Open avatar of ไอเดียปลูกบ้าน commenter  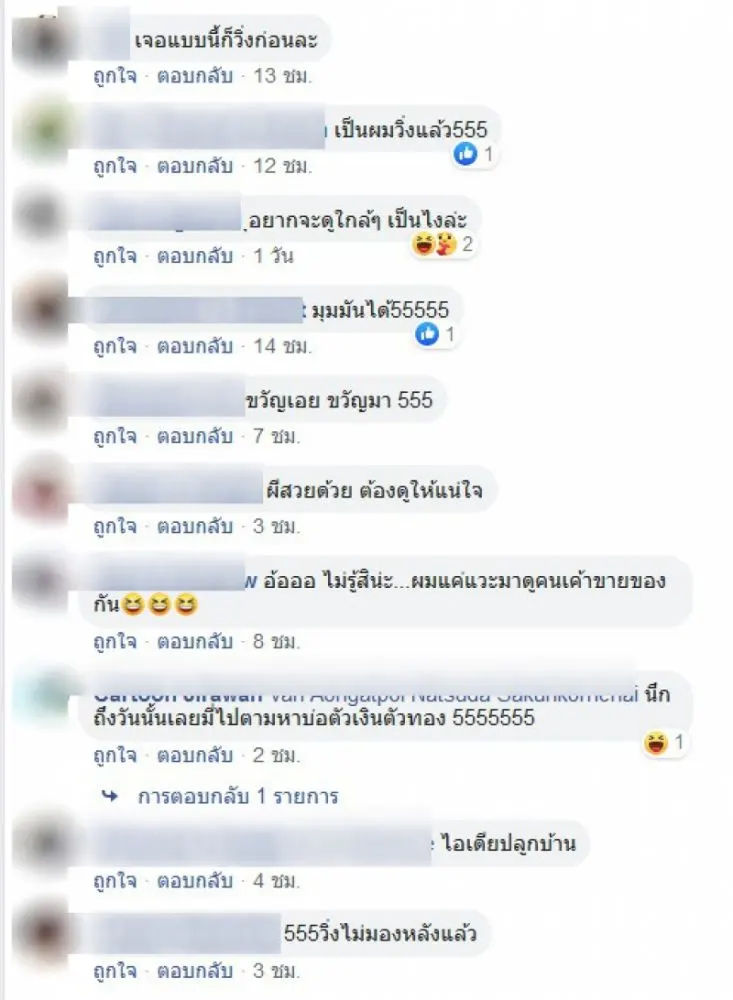41,845
